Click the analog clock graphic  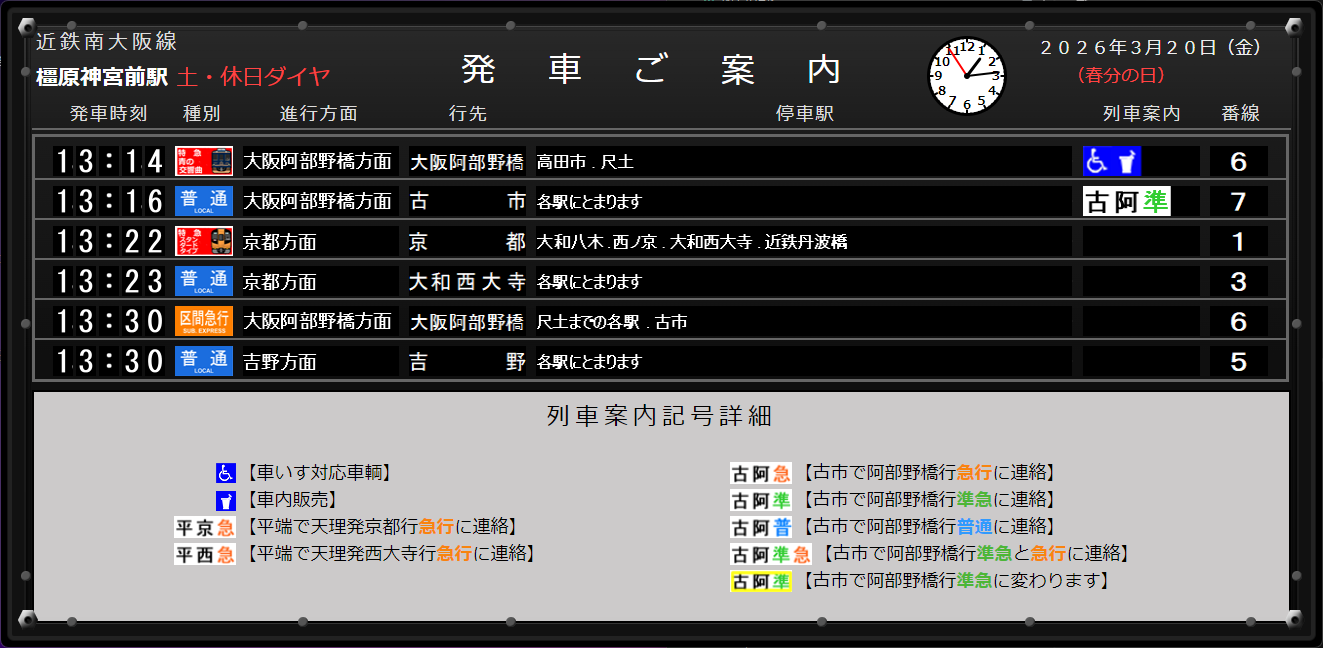click(967, 76)
